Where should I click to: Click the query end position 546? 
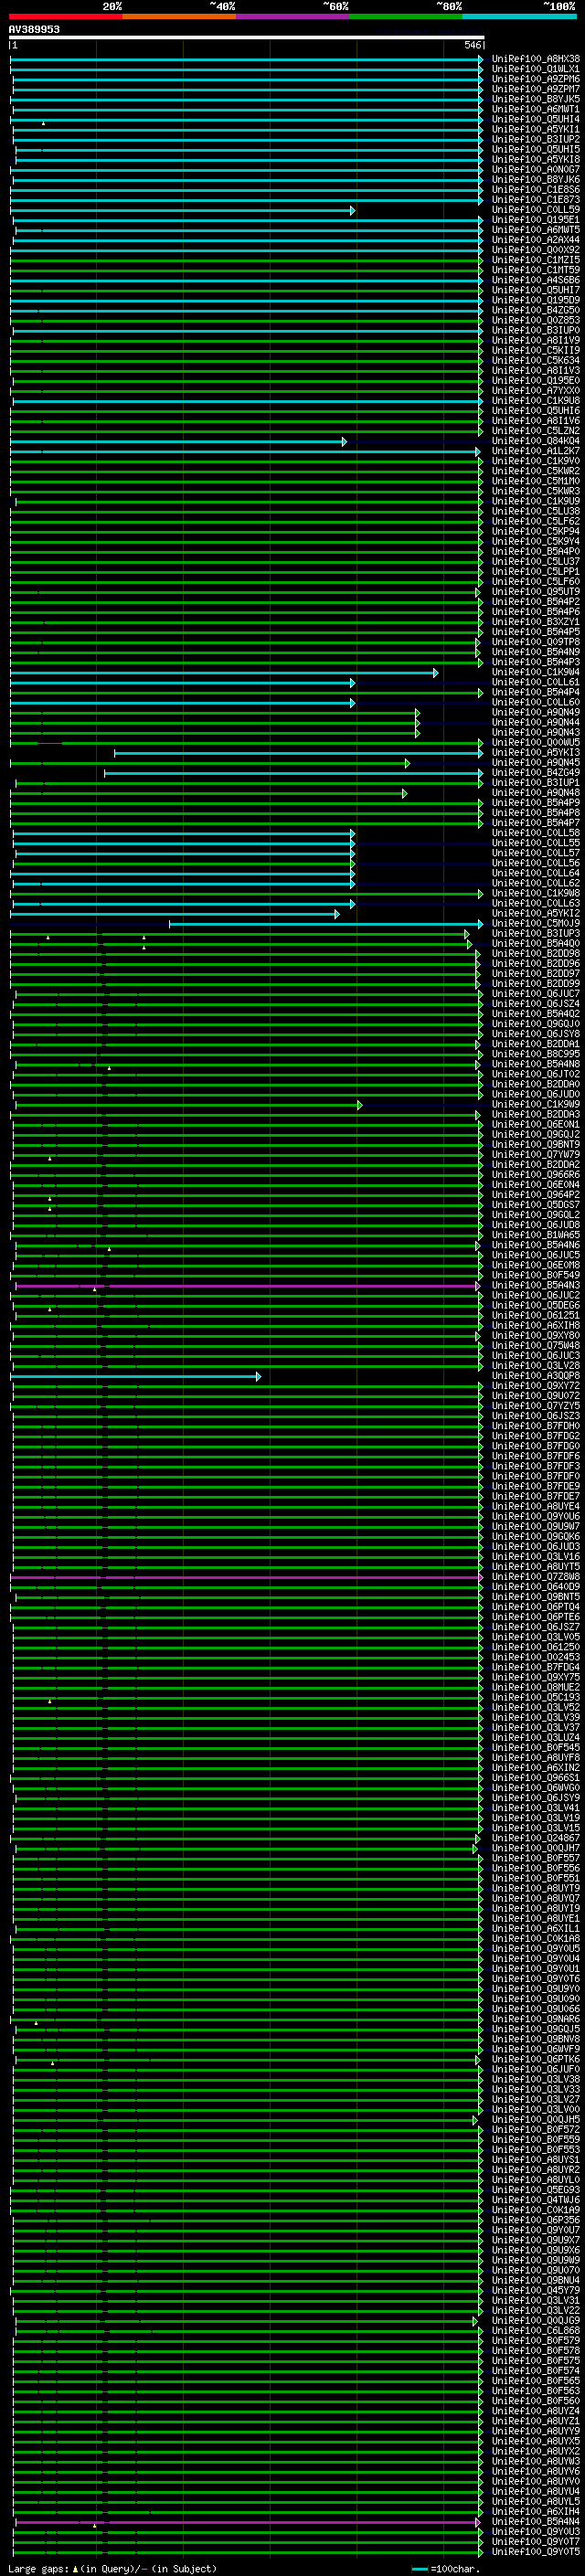(473, 45)
